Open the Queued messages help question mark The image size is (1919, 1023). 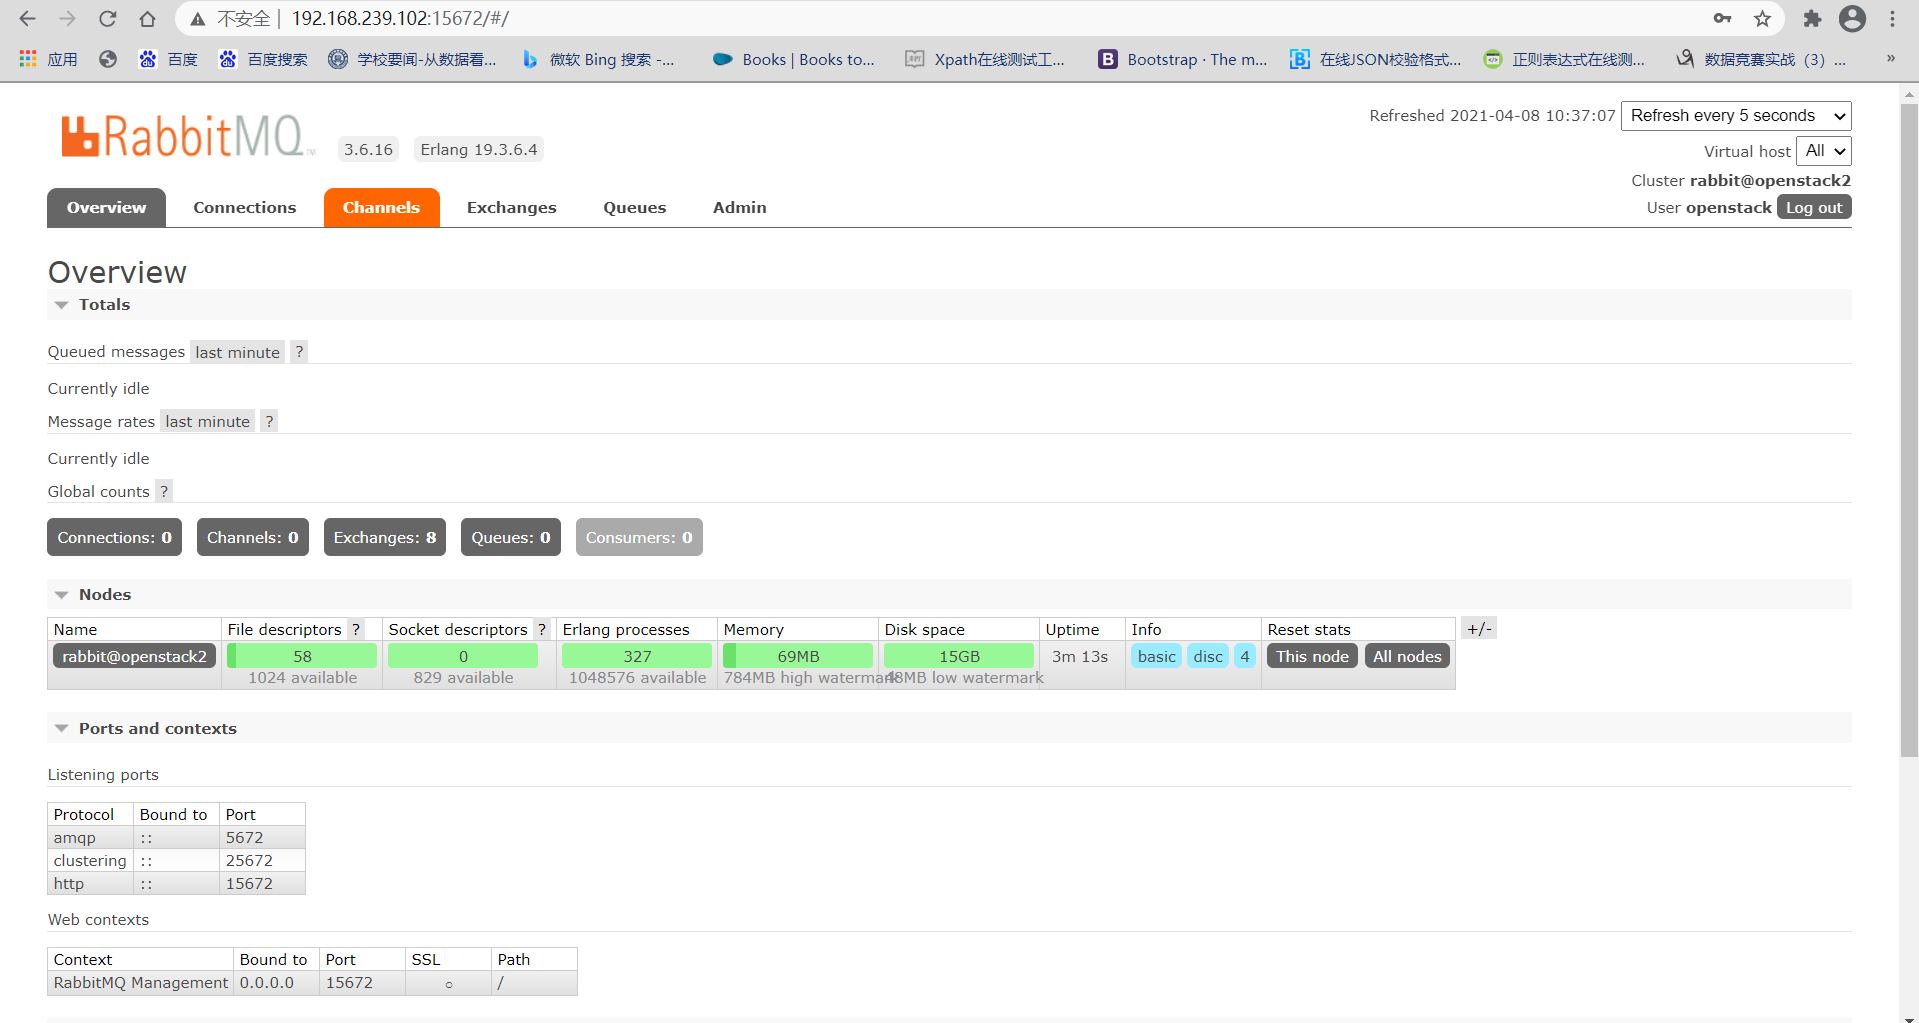point(299,351)
